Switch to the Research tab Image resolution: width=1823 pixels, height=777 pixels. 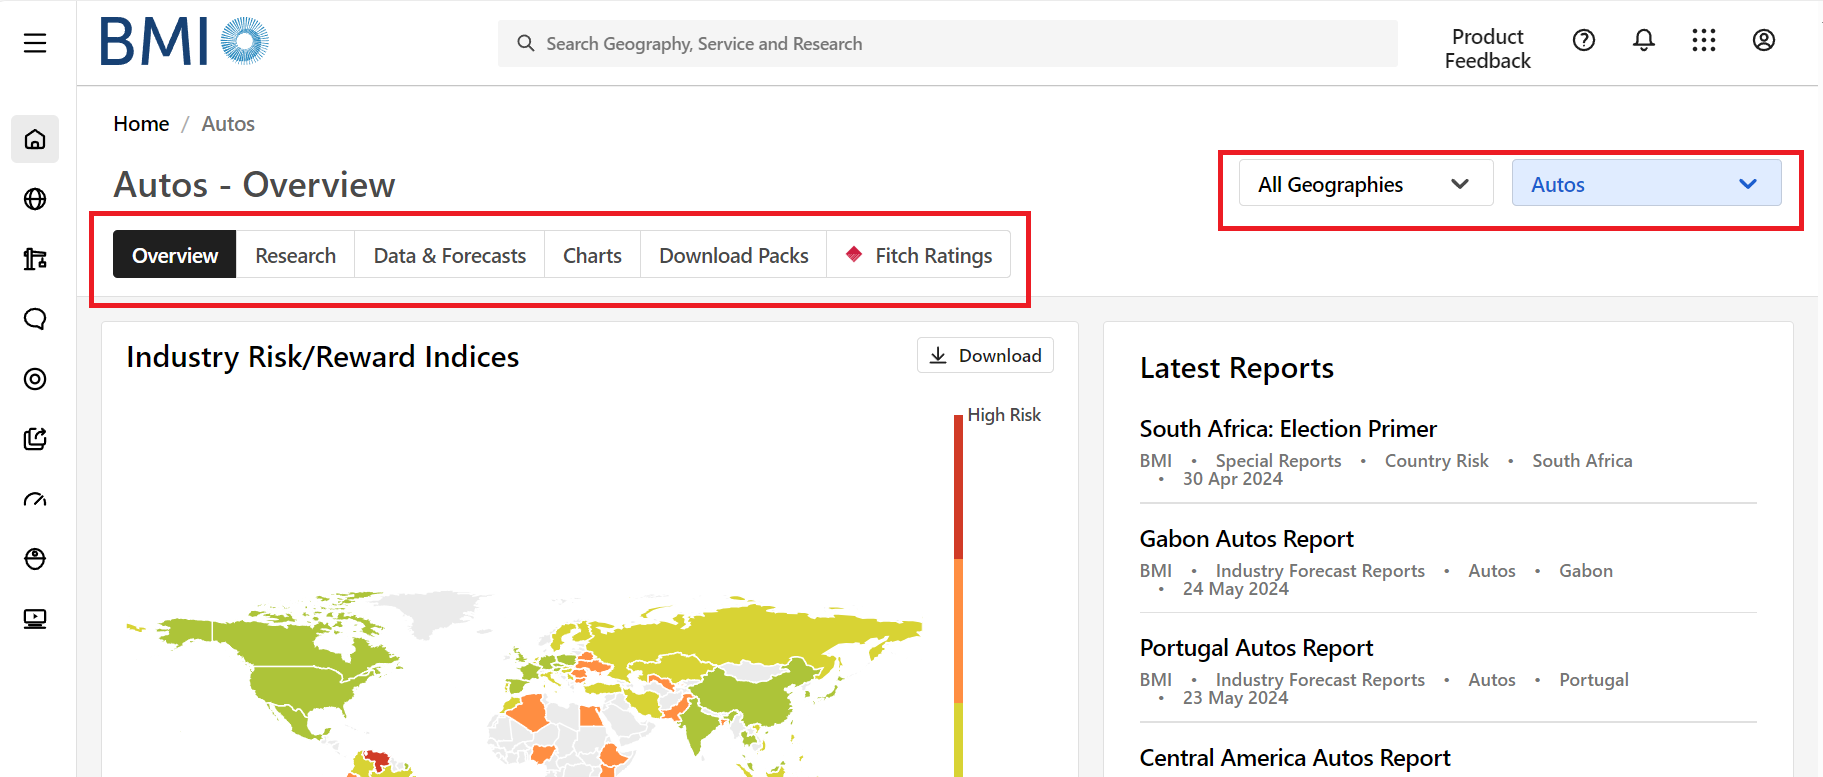[x=295, y=255]
